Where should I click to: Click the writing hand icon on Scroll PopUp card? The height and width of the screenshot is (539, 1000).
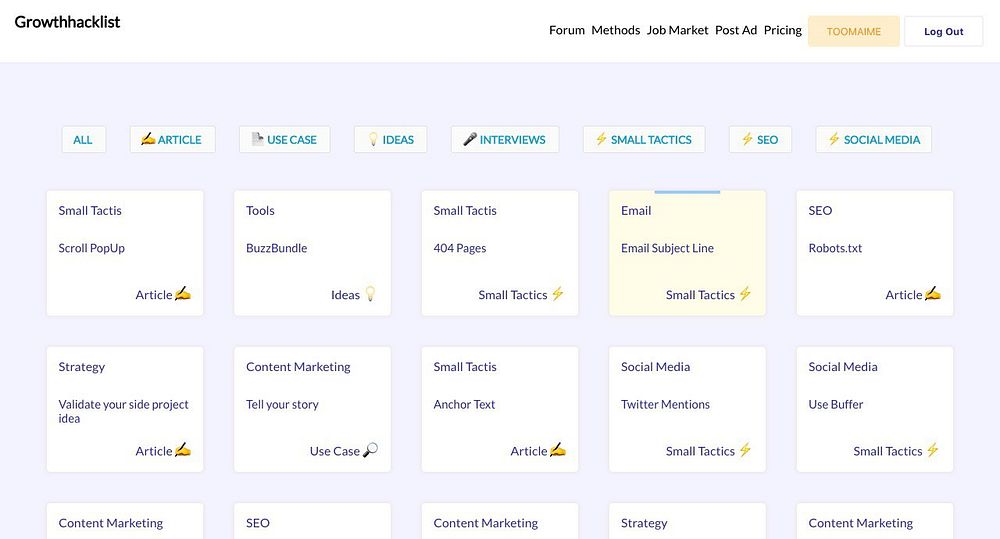click(183, 293)
